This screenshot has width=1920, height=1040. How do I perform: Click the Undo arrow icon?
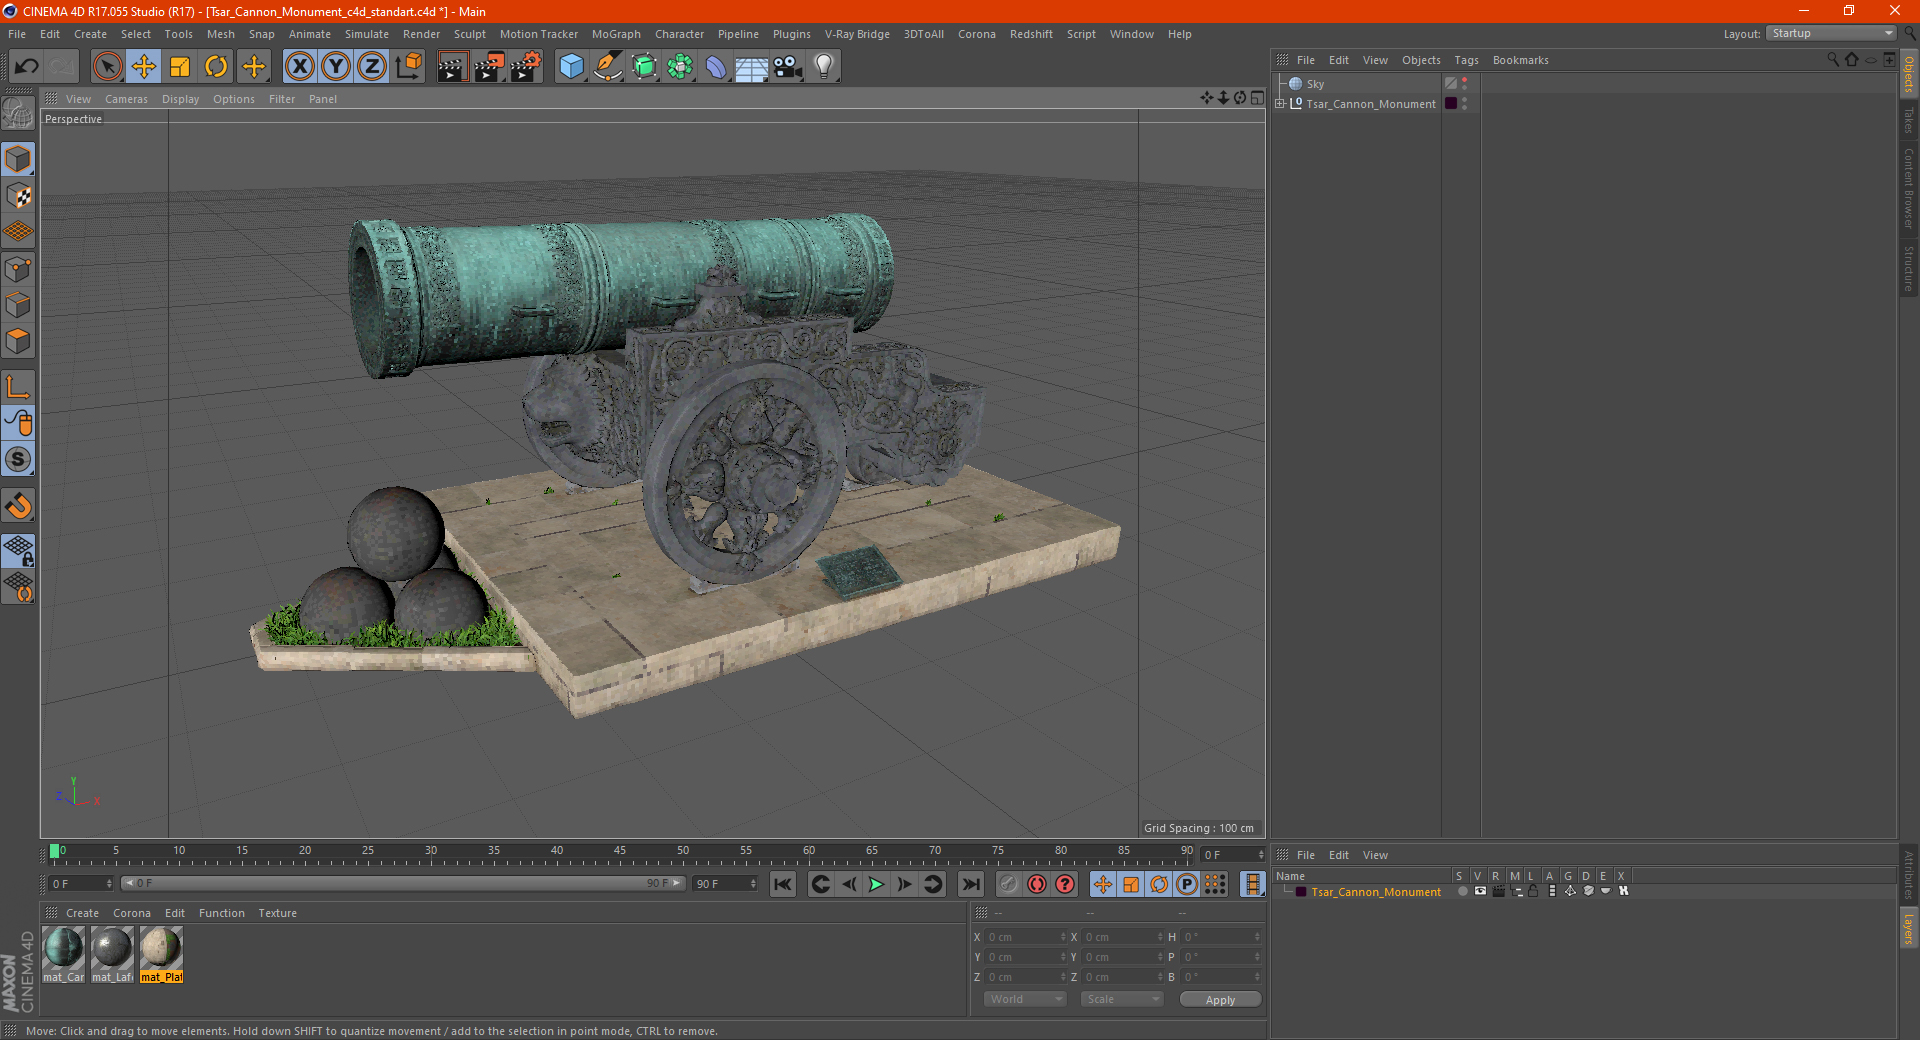pos(26,67)
